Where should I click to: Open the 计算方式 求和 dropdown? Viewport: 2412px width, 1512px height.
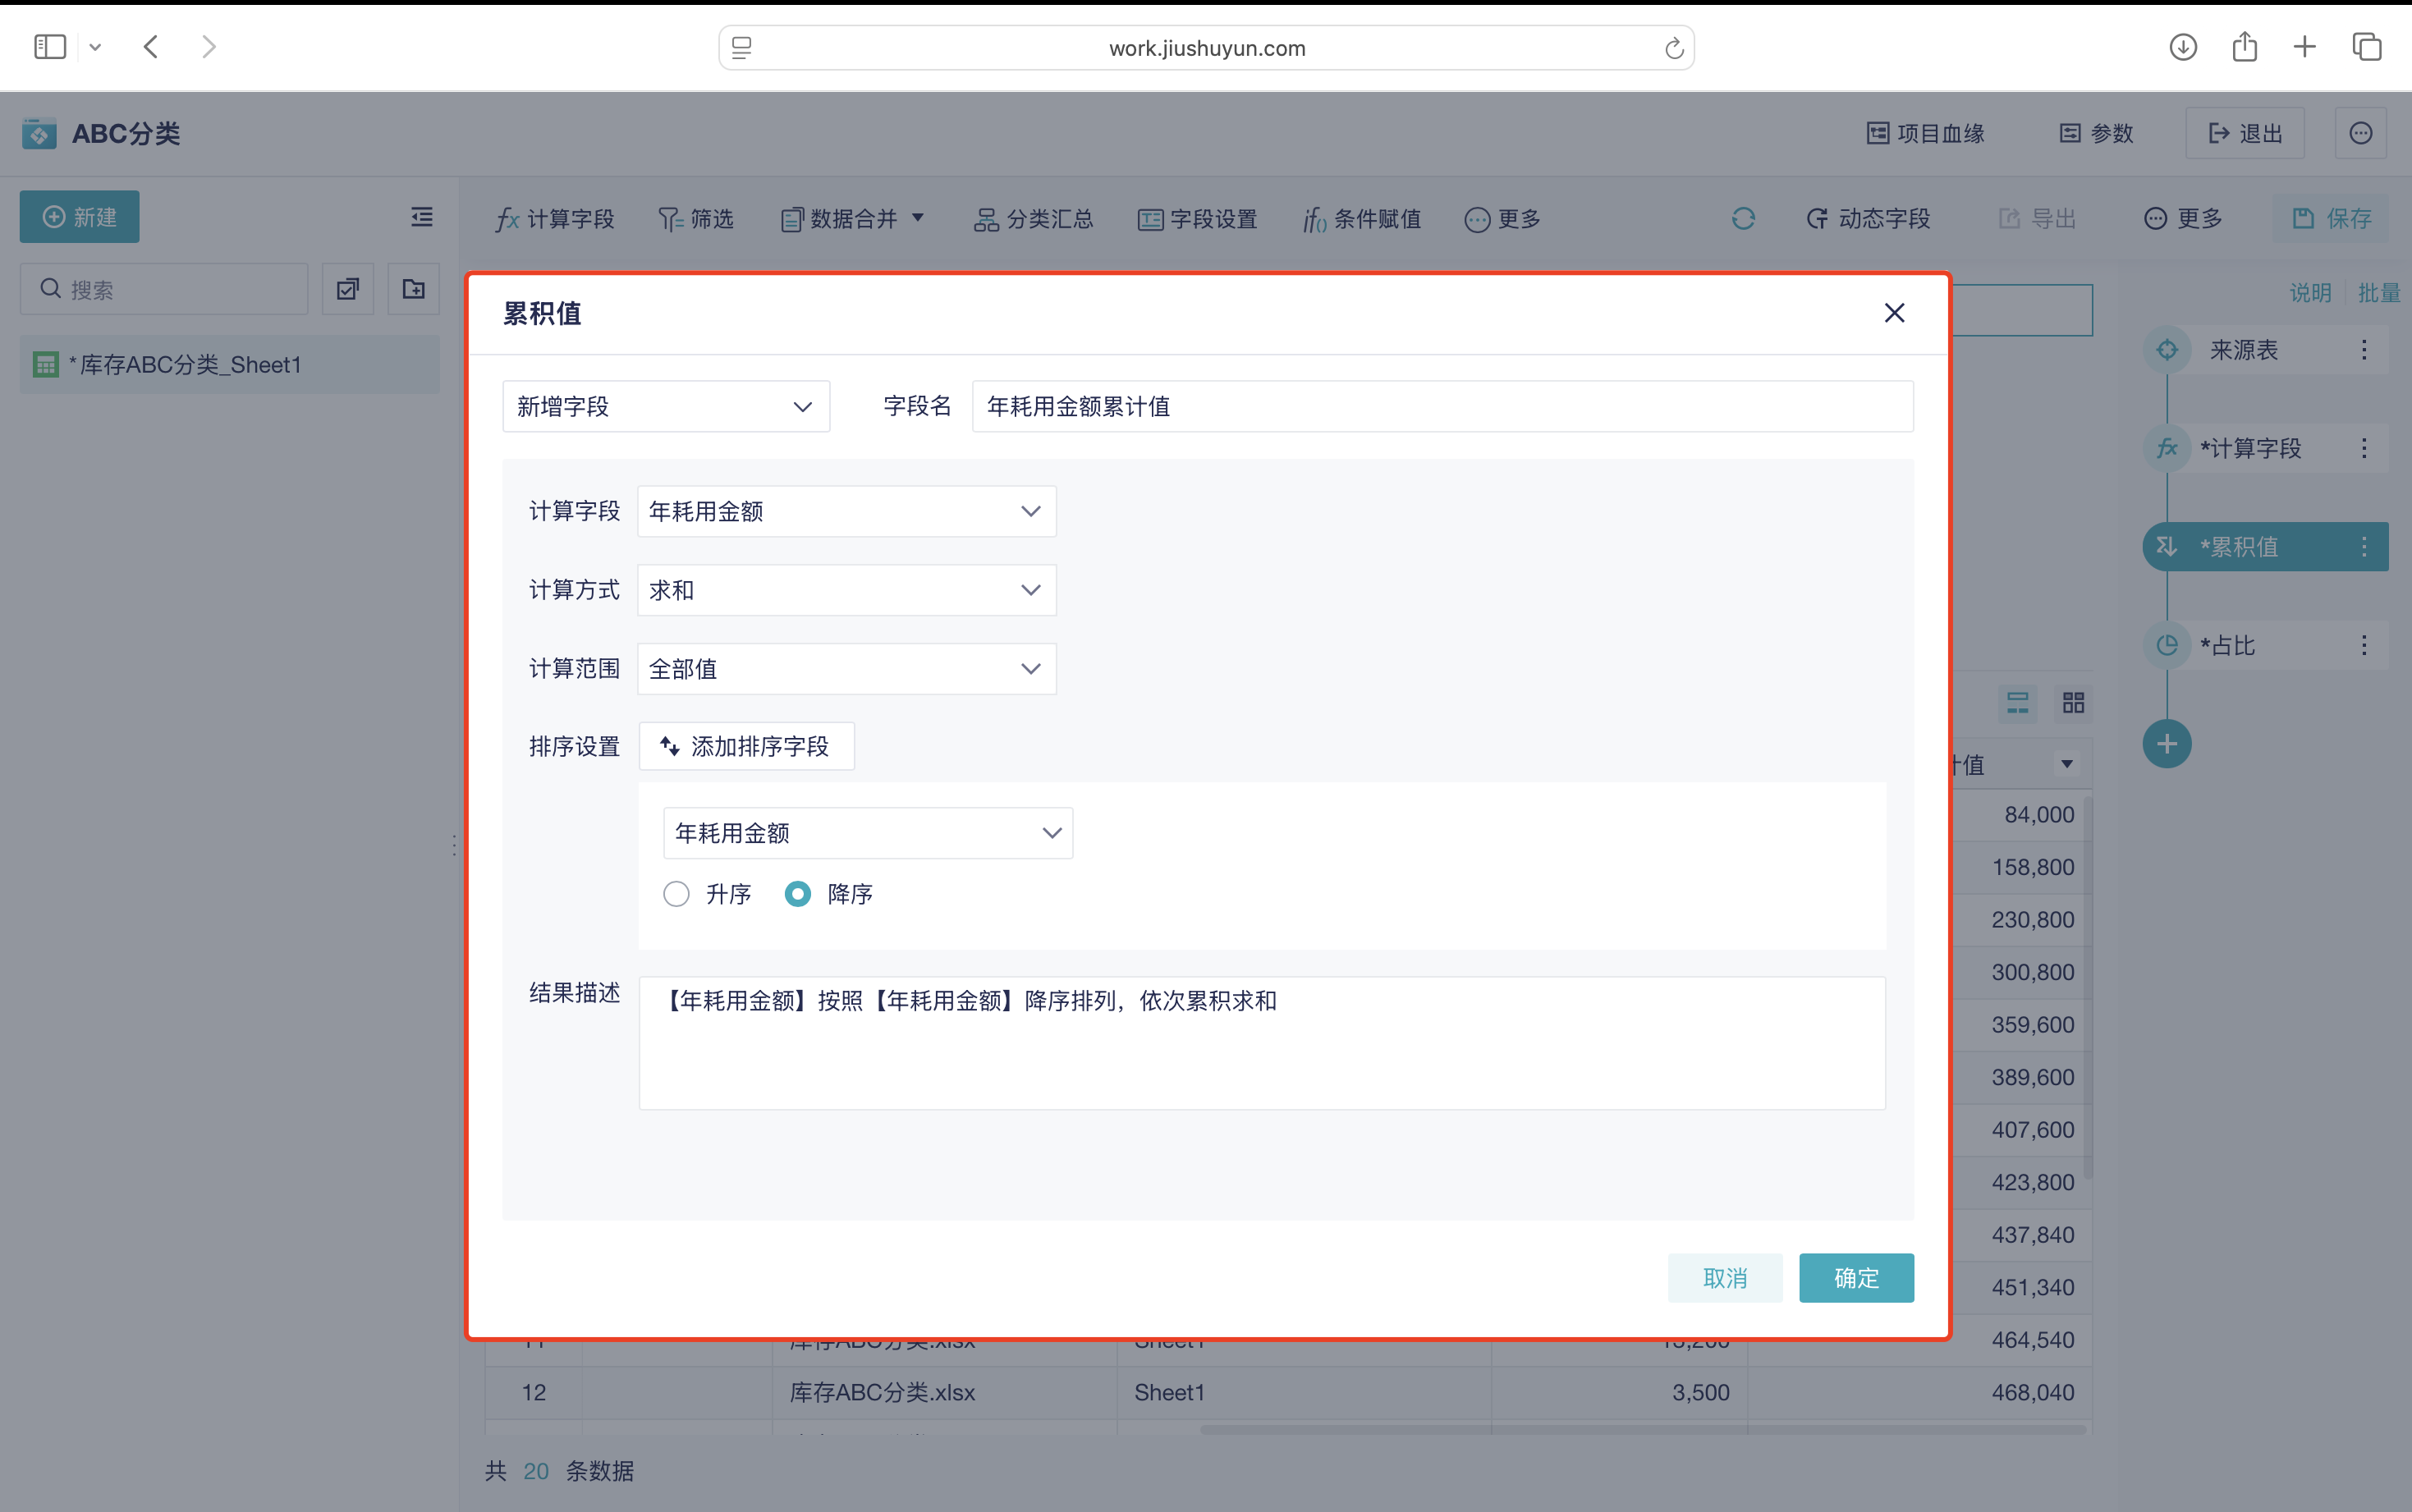point(846,590)
